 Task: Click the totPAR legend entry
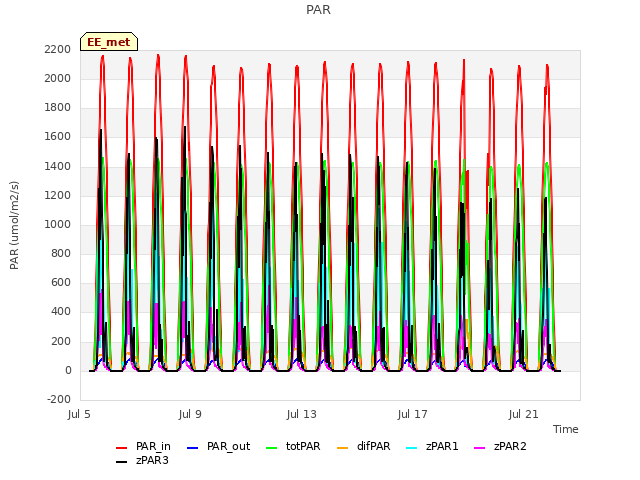pyautogui.click(x=293, y=447)
